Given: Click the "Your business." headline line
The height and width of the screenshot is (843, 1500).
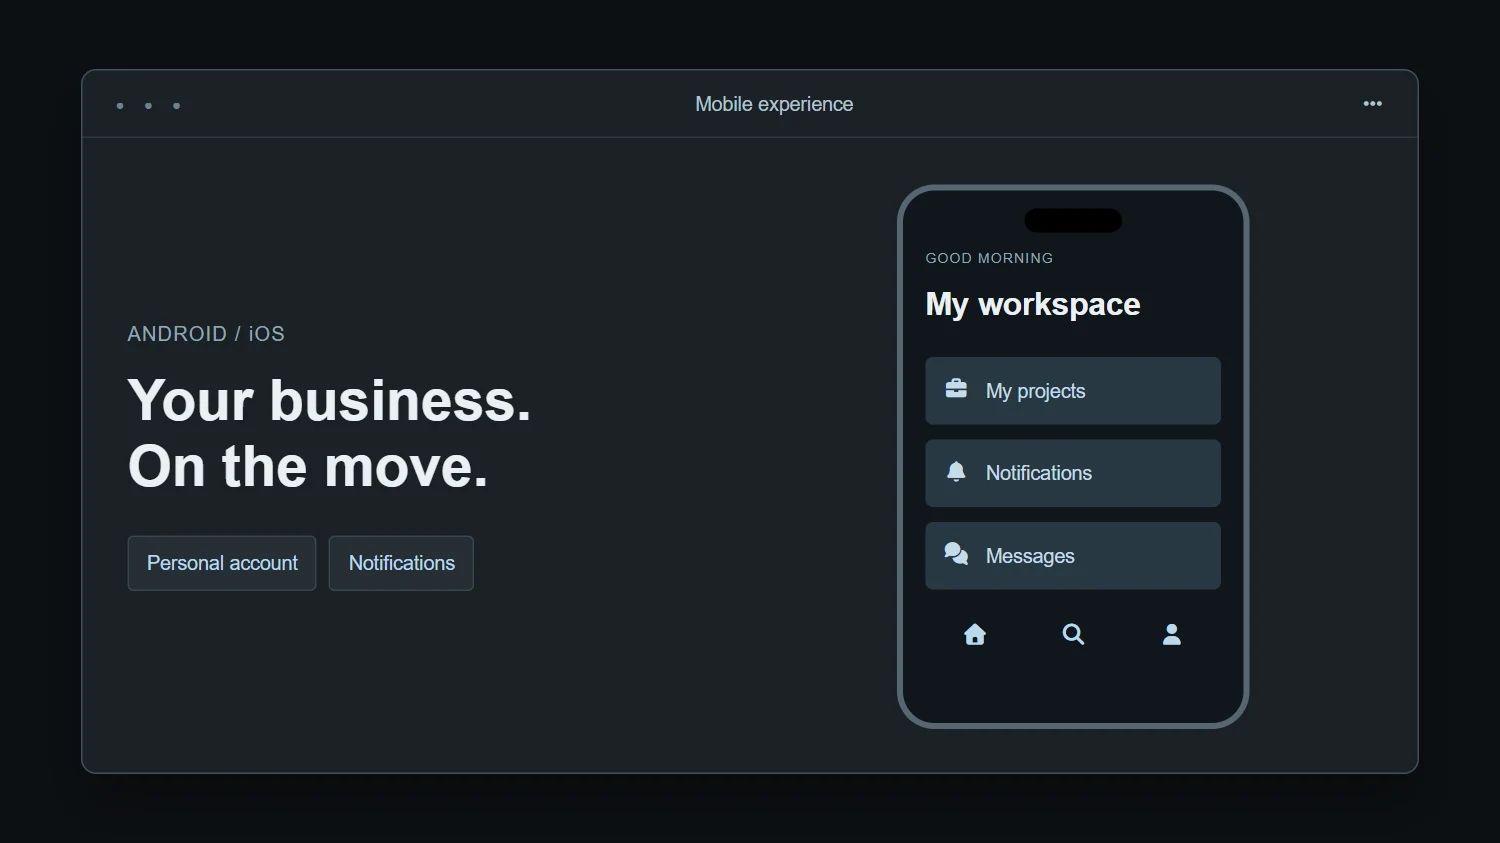Looking at the screenshot, I should 329,400.
